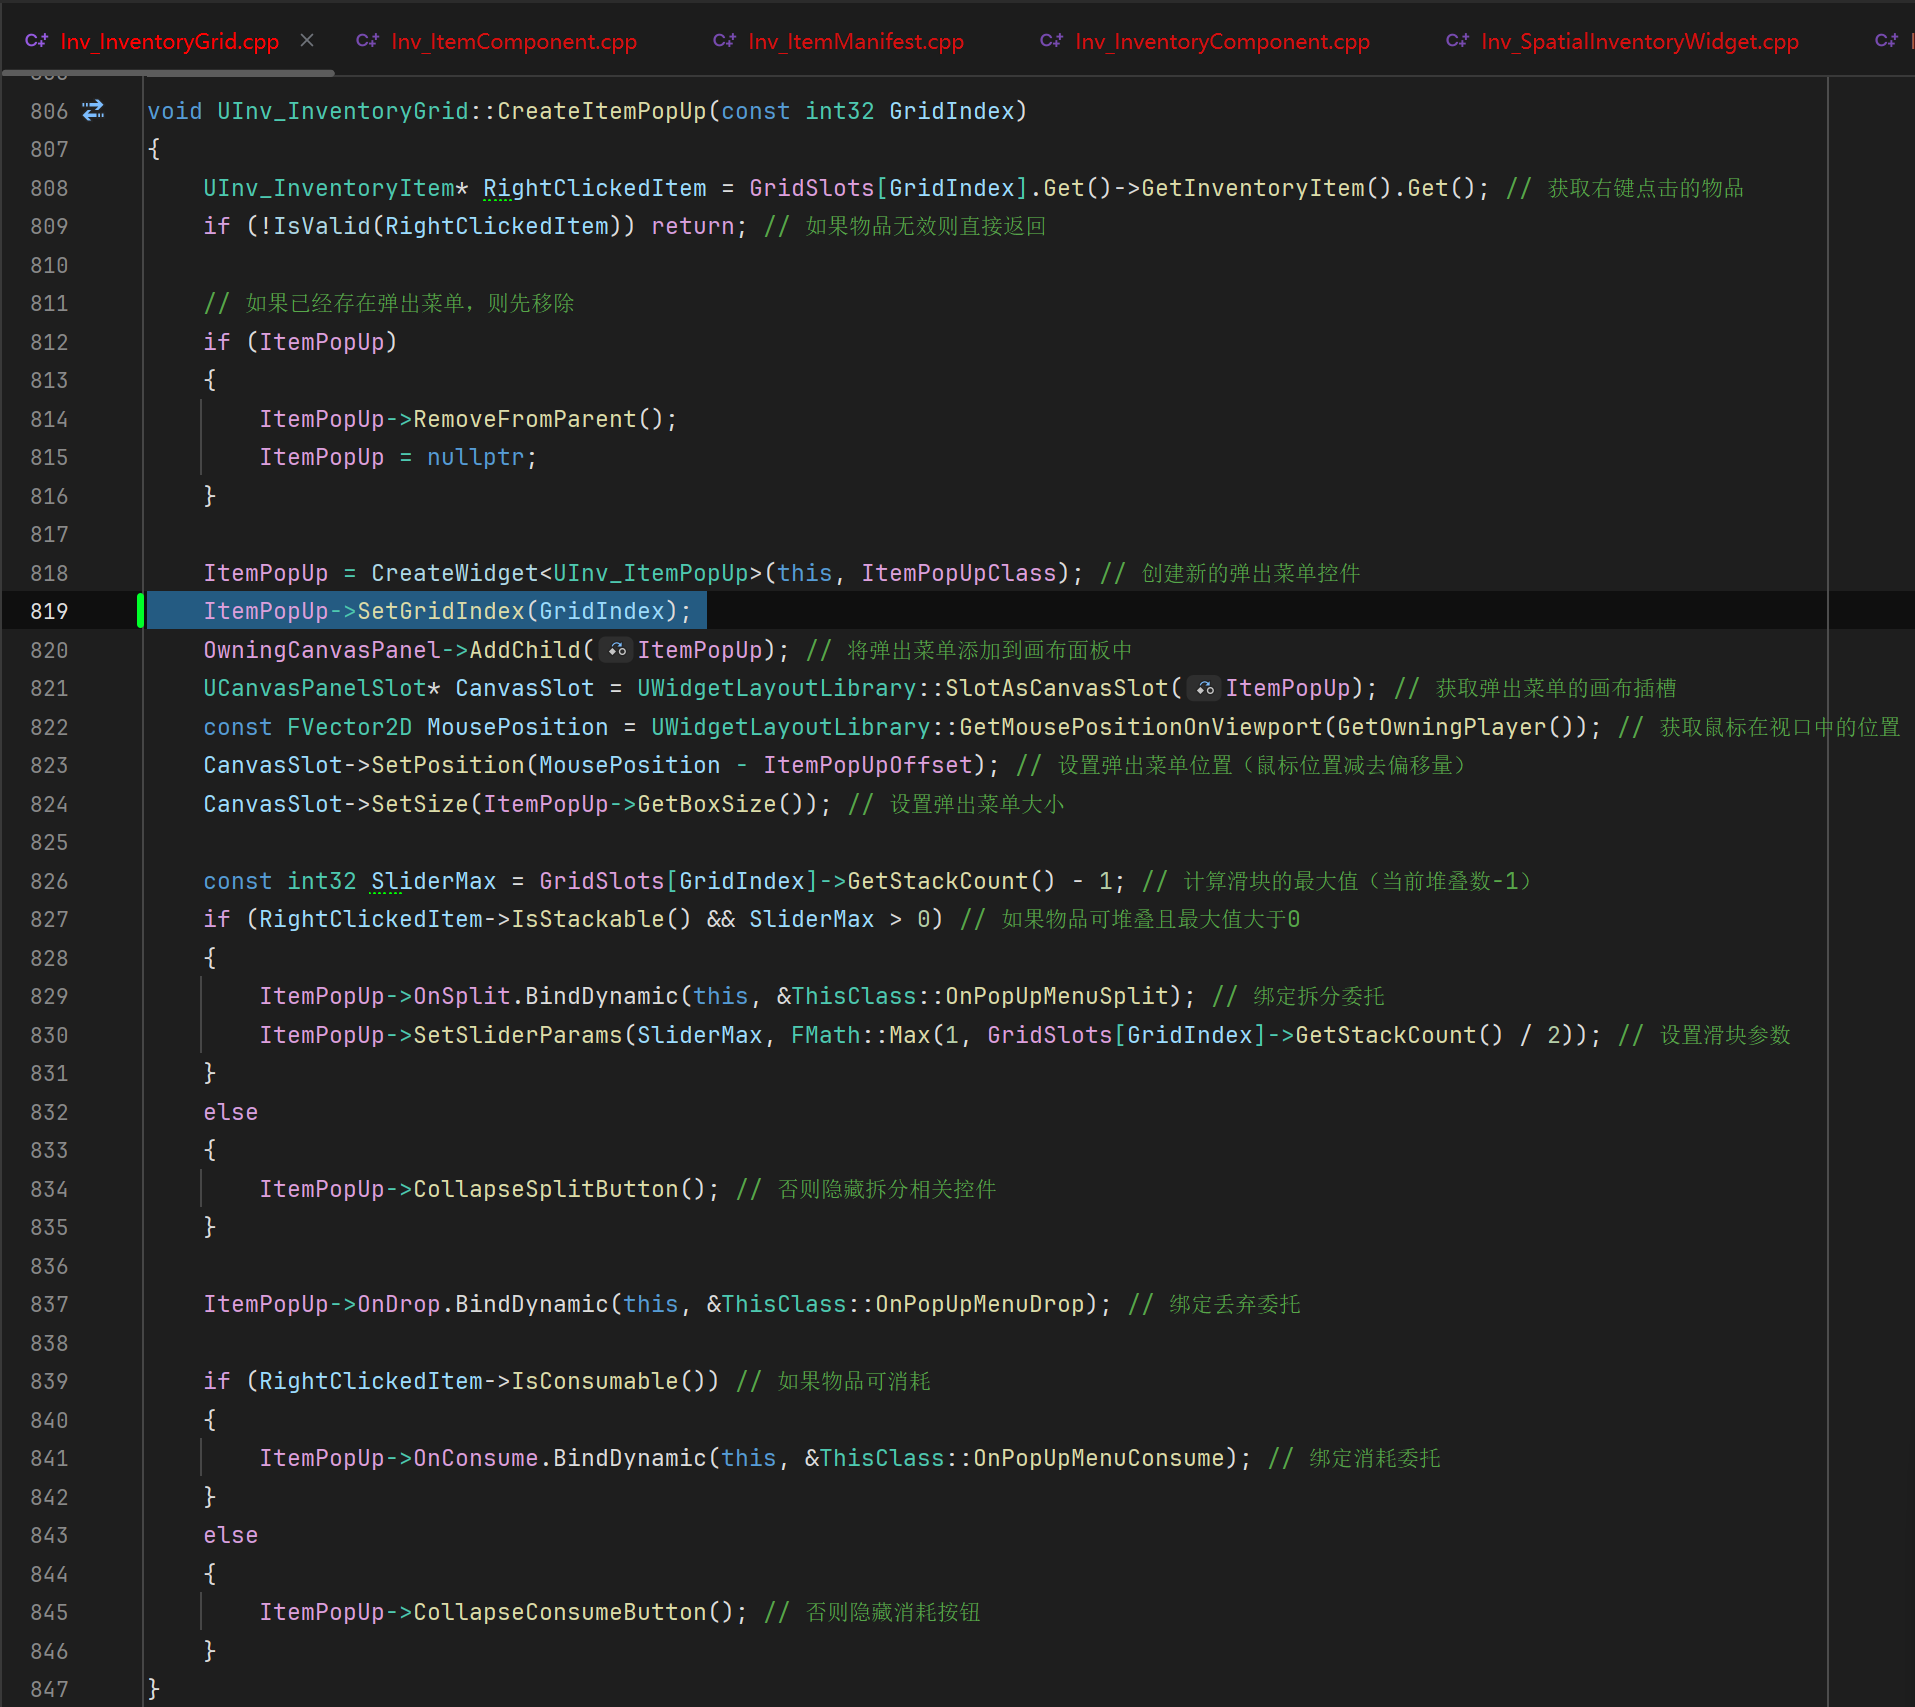The height and width of the screenshot is (1707, 1915).
Task: Click the return keyword on line 809
Action: (x=693, y=226)
